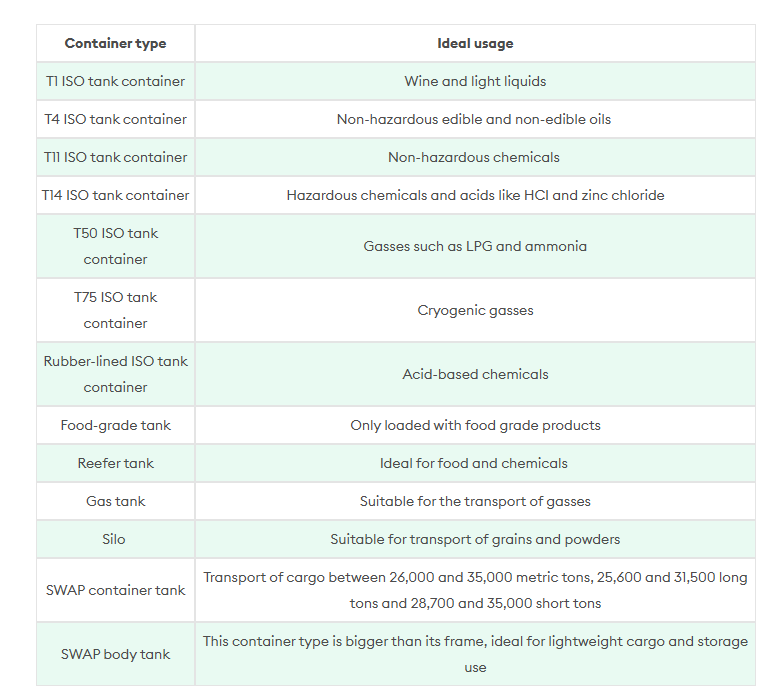764x698 pixels.
Task: Click the "Food-grade tank" row label
Action: 115,425
